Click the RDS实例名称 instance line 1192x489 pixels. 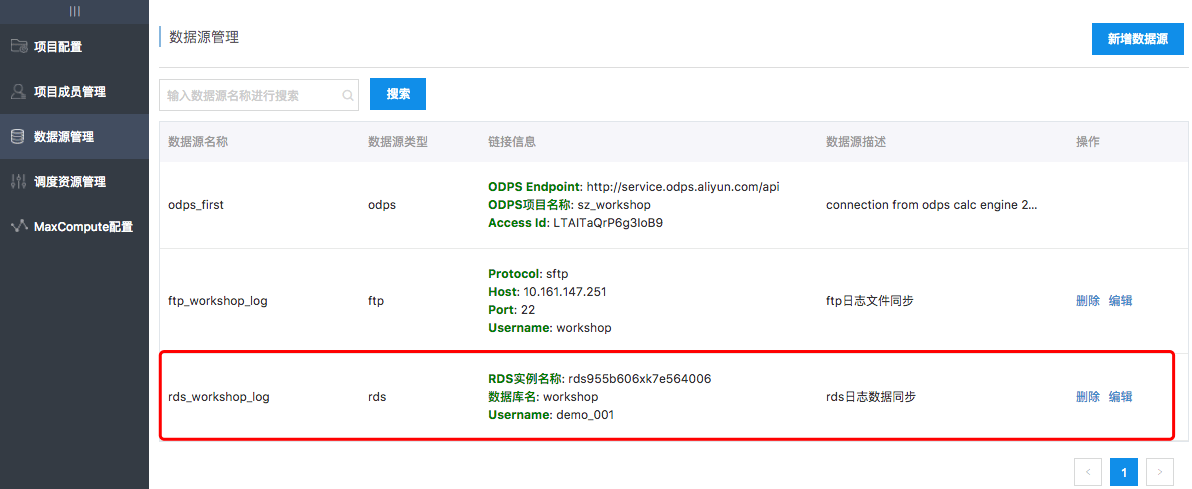[600, 378]
